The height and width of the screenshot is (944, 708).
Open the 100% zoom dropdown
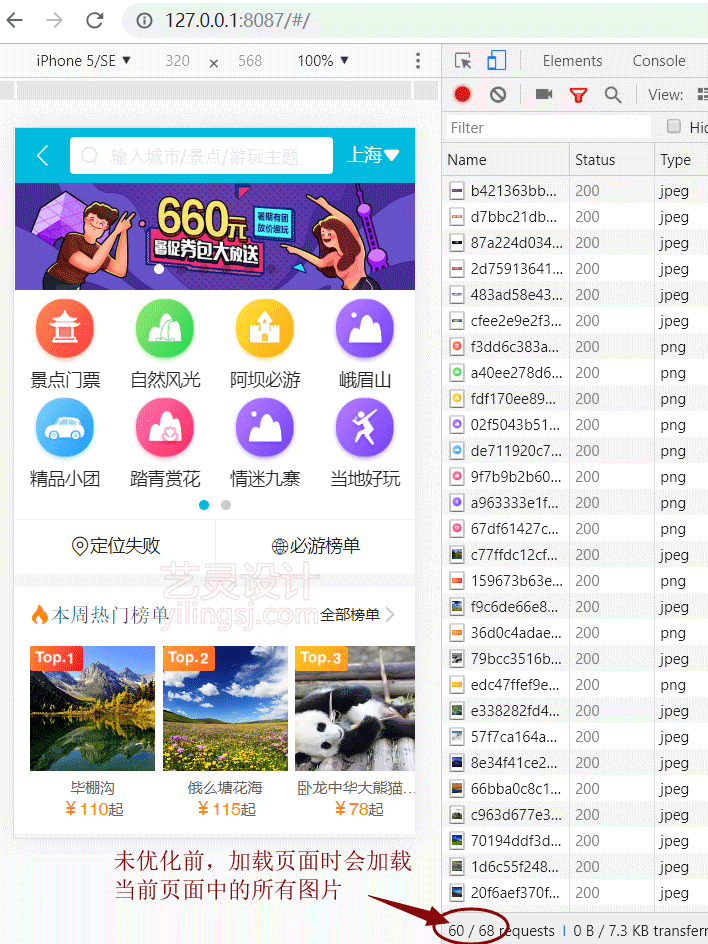click(323, 61)
